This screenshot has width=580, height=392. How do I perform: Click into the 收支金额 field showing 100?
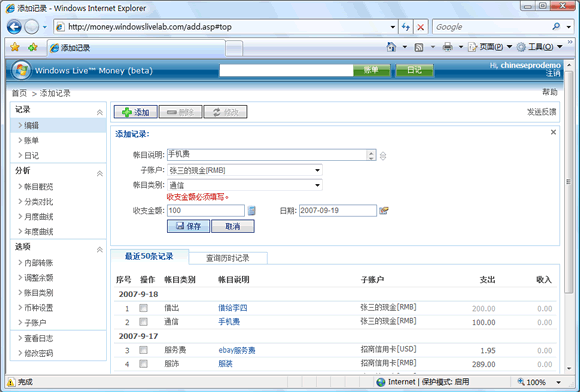(x=206, y=210)
